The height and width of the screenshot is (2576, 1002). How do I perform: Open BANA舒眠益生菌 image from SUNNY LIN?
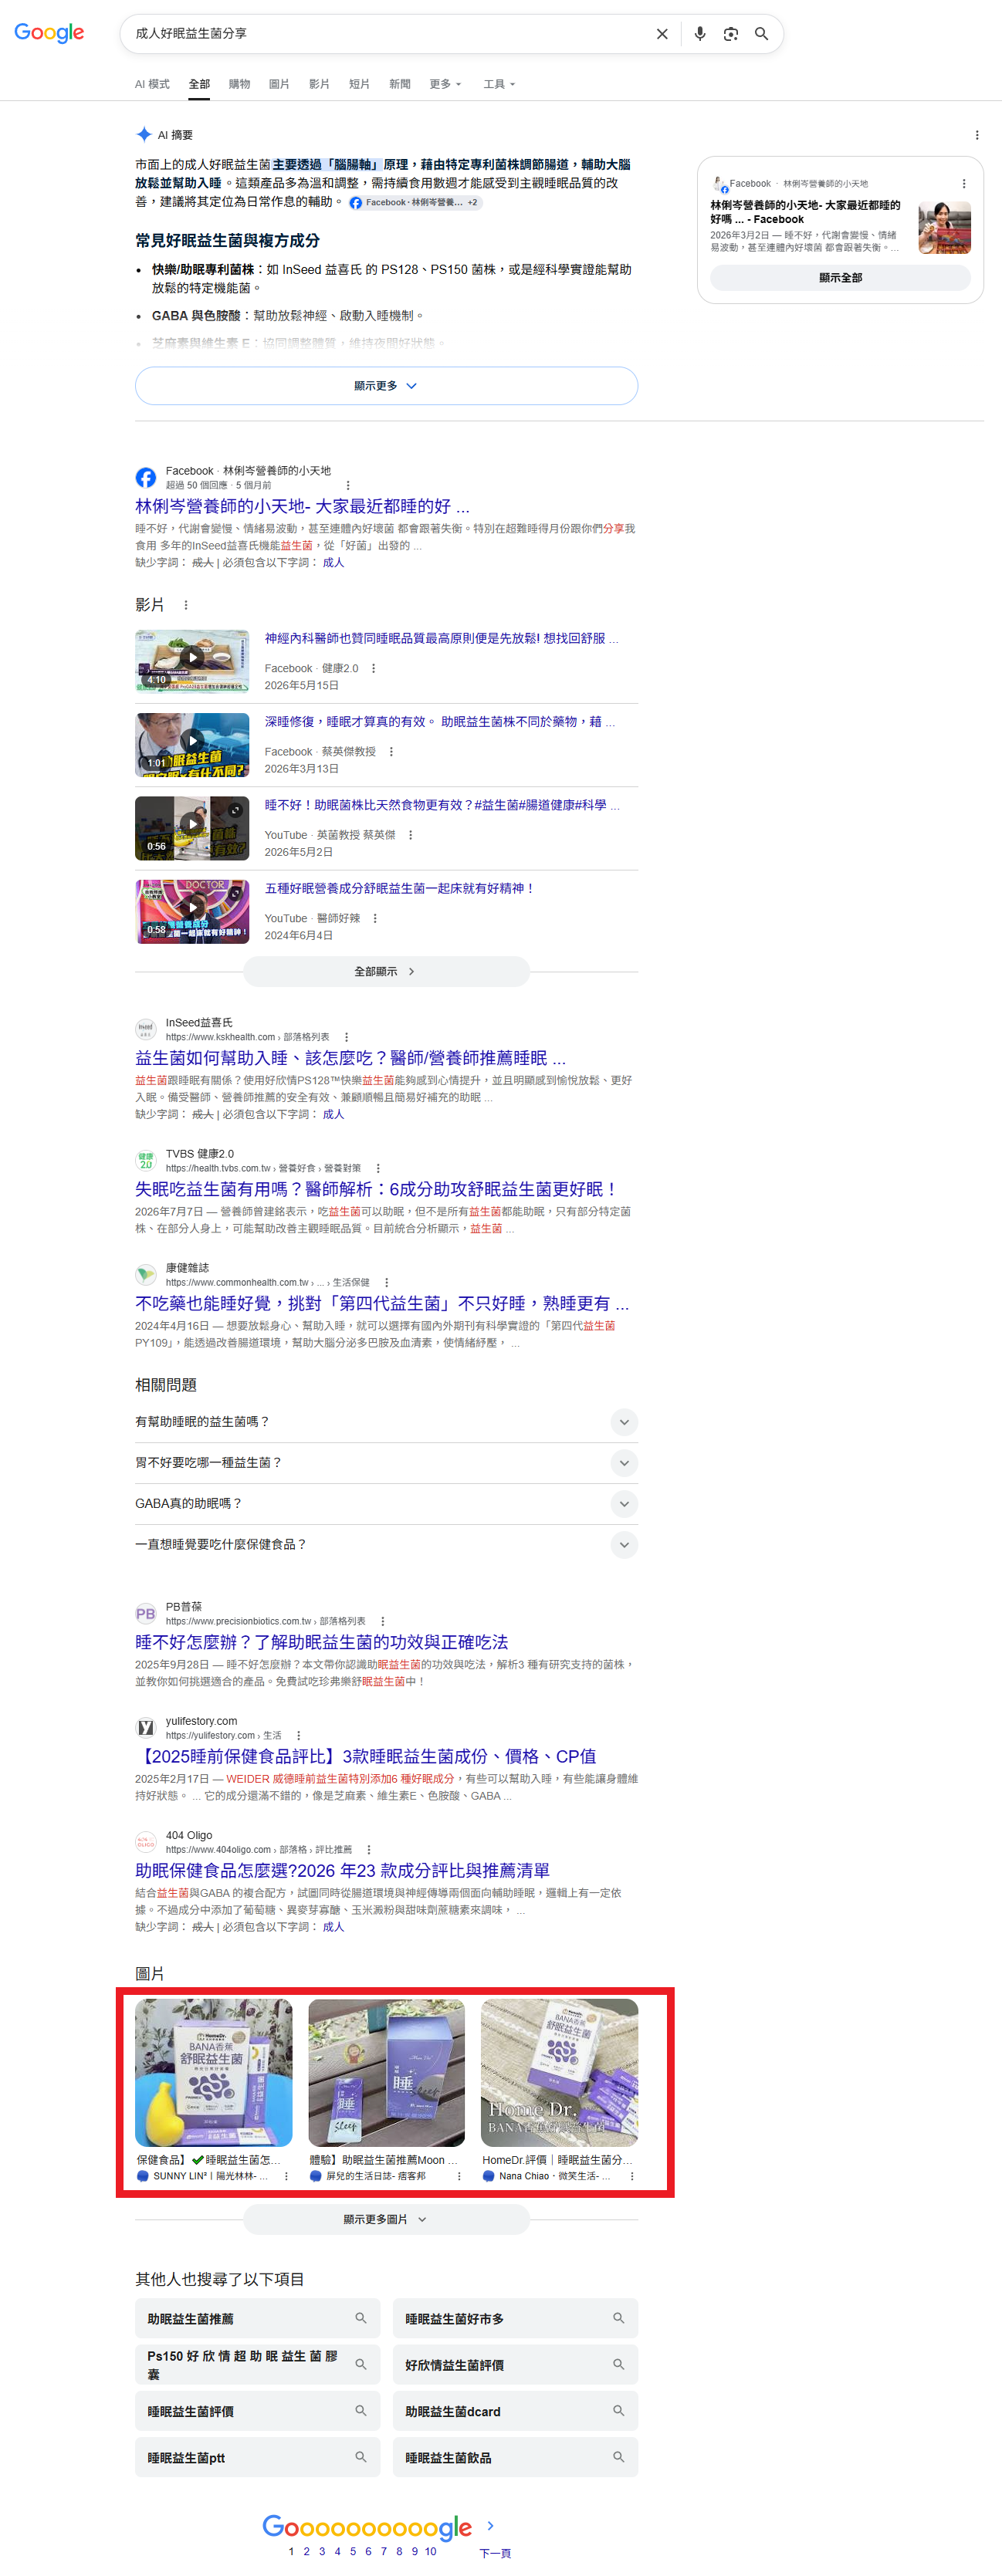coord(214,2072)
